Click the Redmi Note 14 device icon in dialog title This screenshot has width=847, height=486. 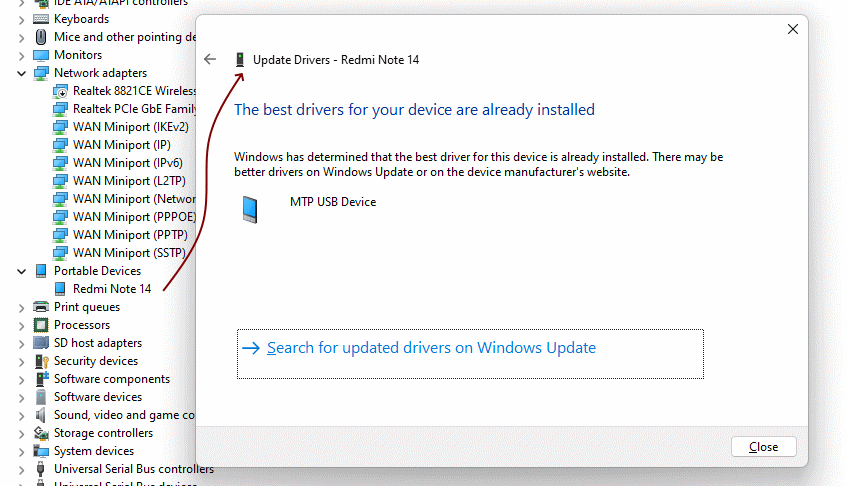(240, 59)
